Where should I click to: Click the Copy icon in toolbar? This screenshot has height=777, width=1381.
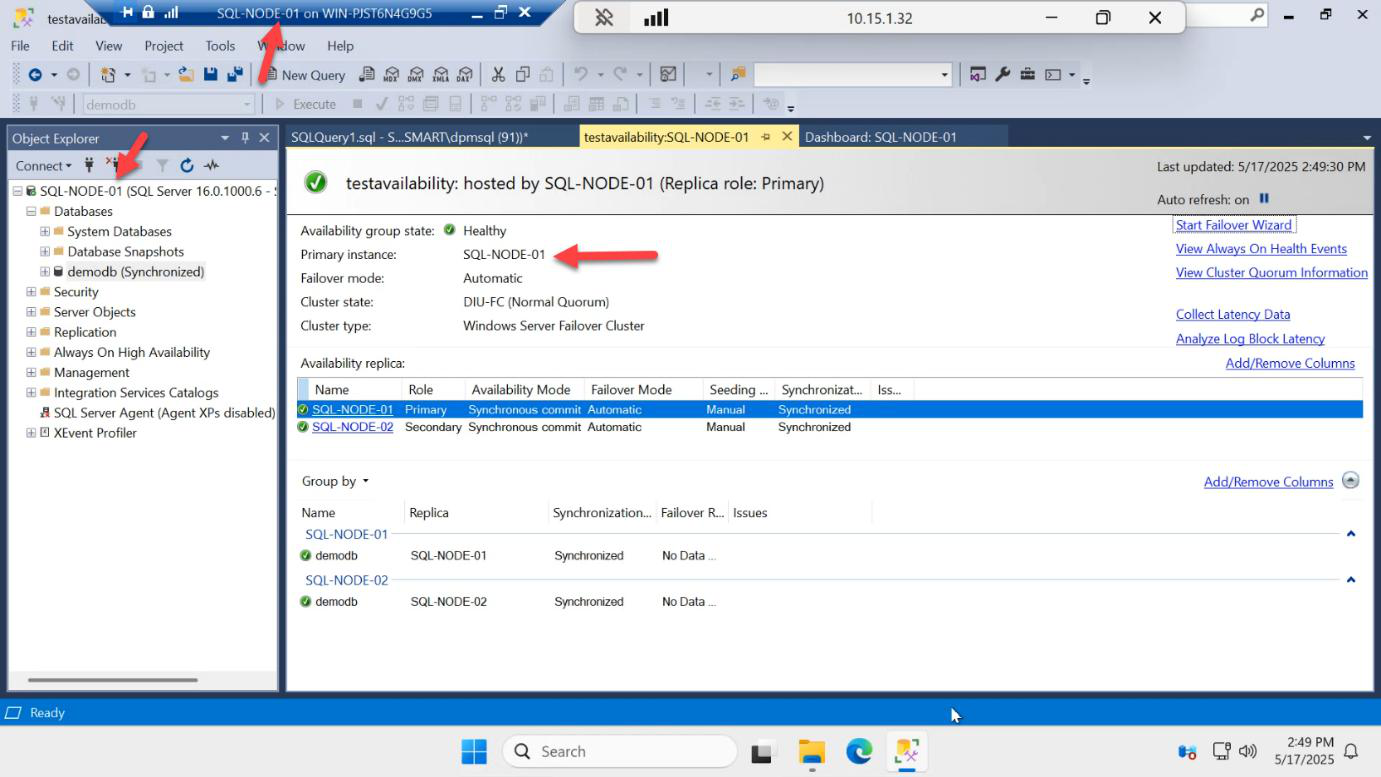click(x=523, y=75)
